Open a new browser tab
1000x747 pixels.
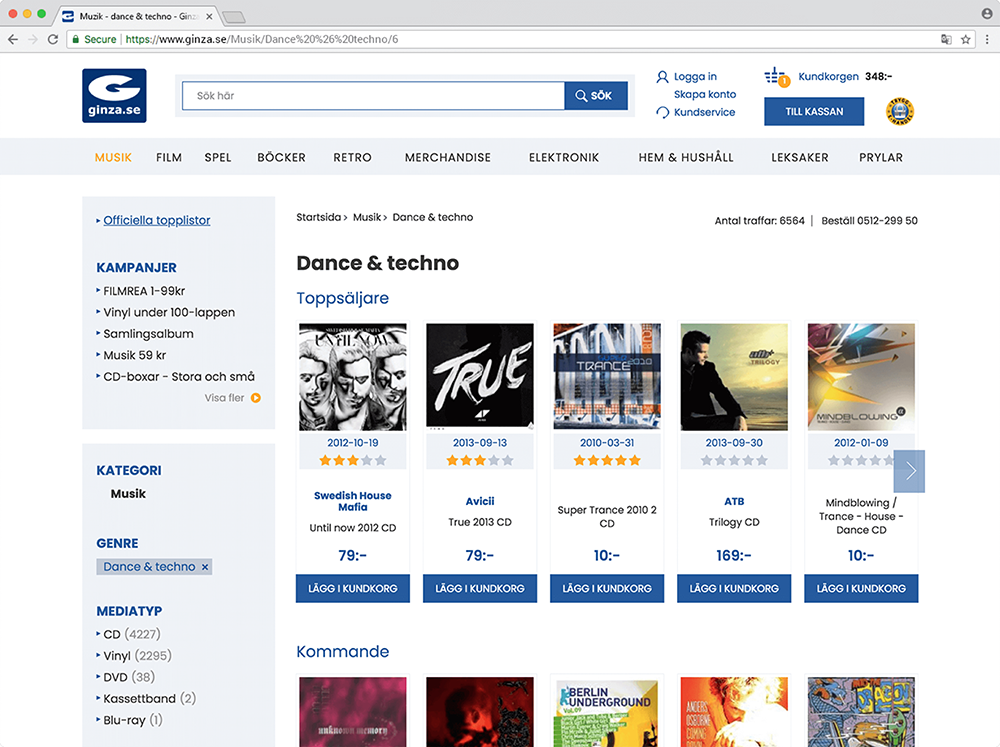233,17
